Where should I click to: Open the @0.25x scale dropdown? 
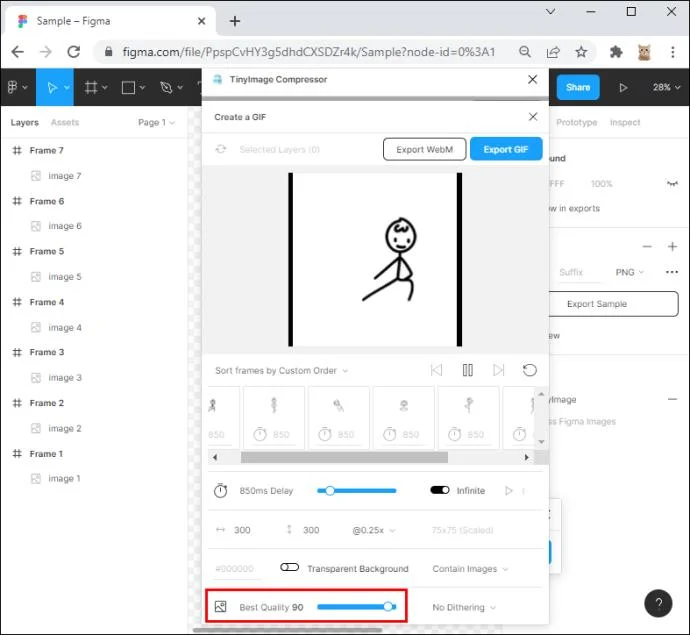coord(373,530)
